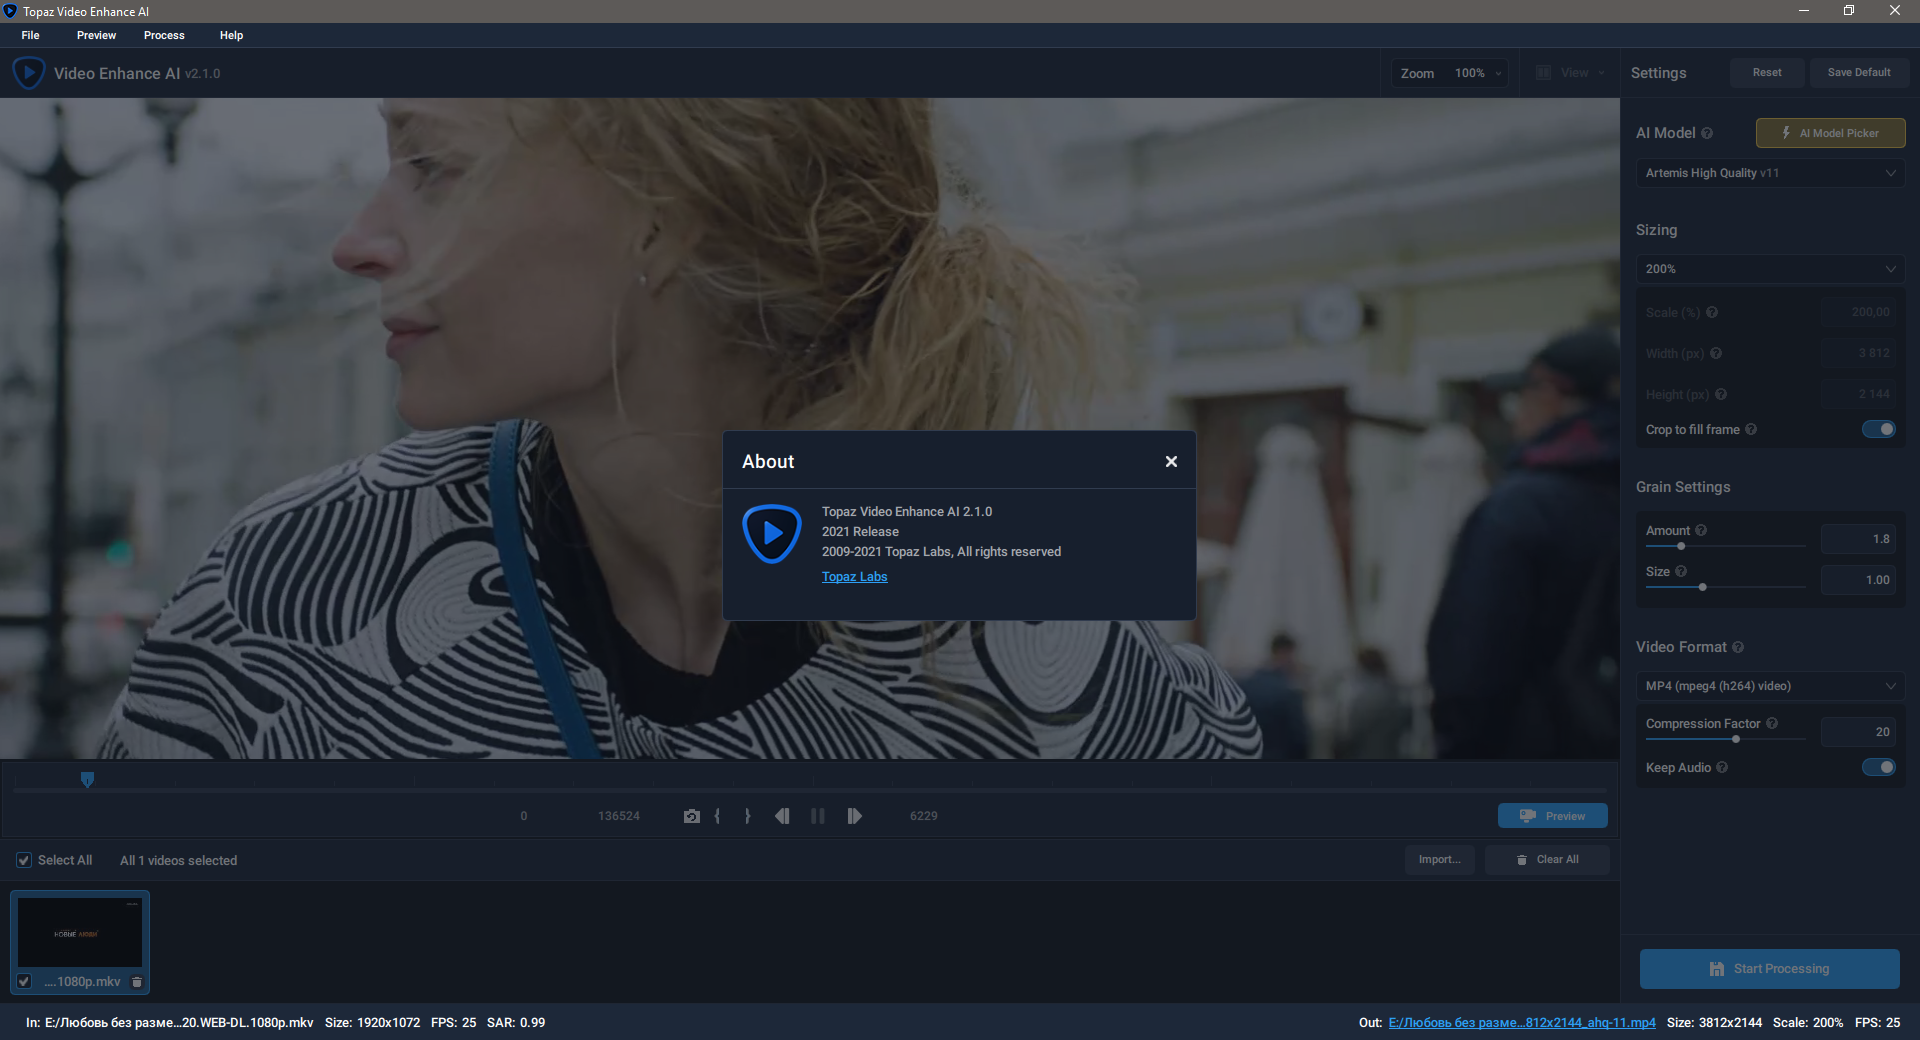Click the start frame number 0

(x=523, y=816)
